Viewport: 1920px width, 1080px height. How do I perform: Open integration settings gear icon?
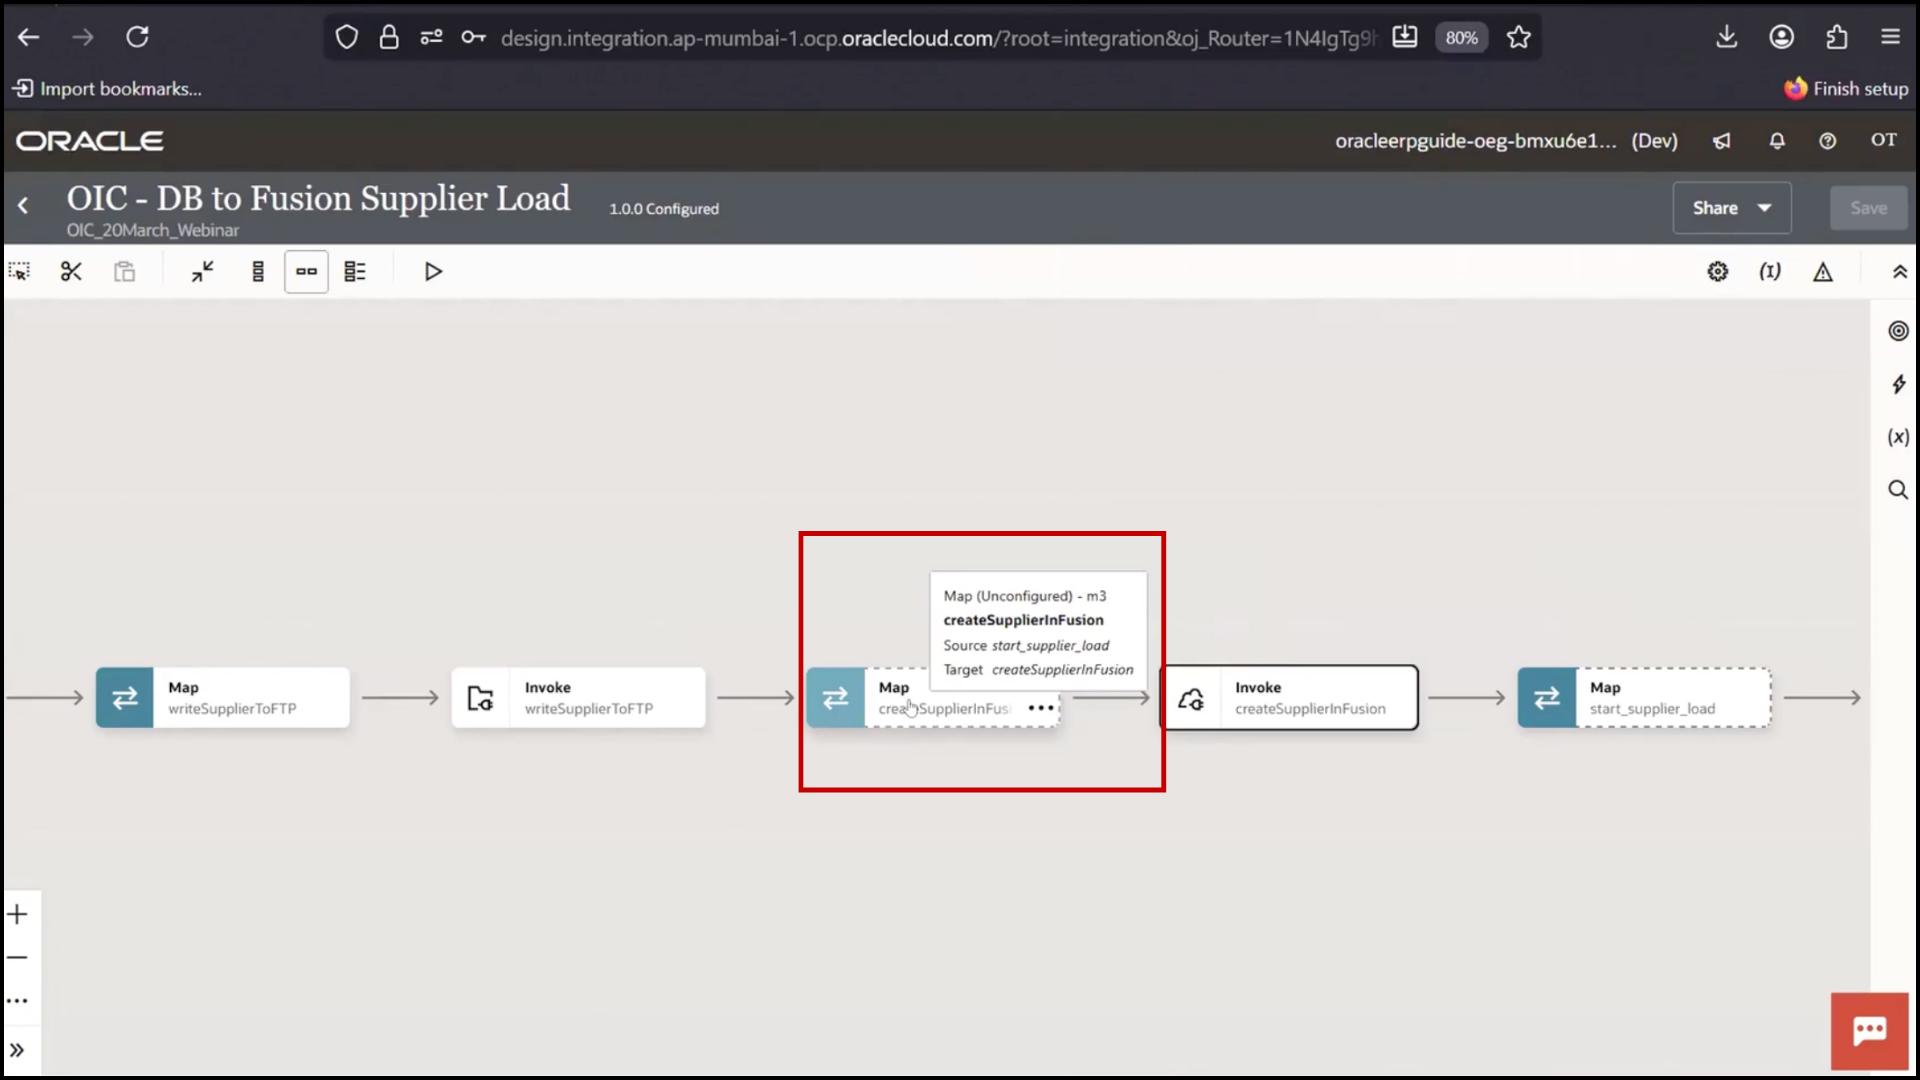(1718, 271)
